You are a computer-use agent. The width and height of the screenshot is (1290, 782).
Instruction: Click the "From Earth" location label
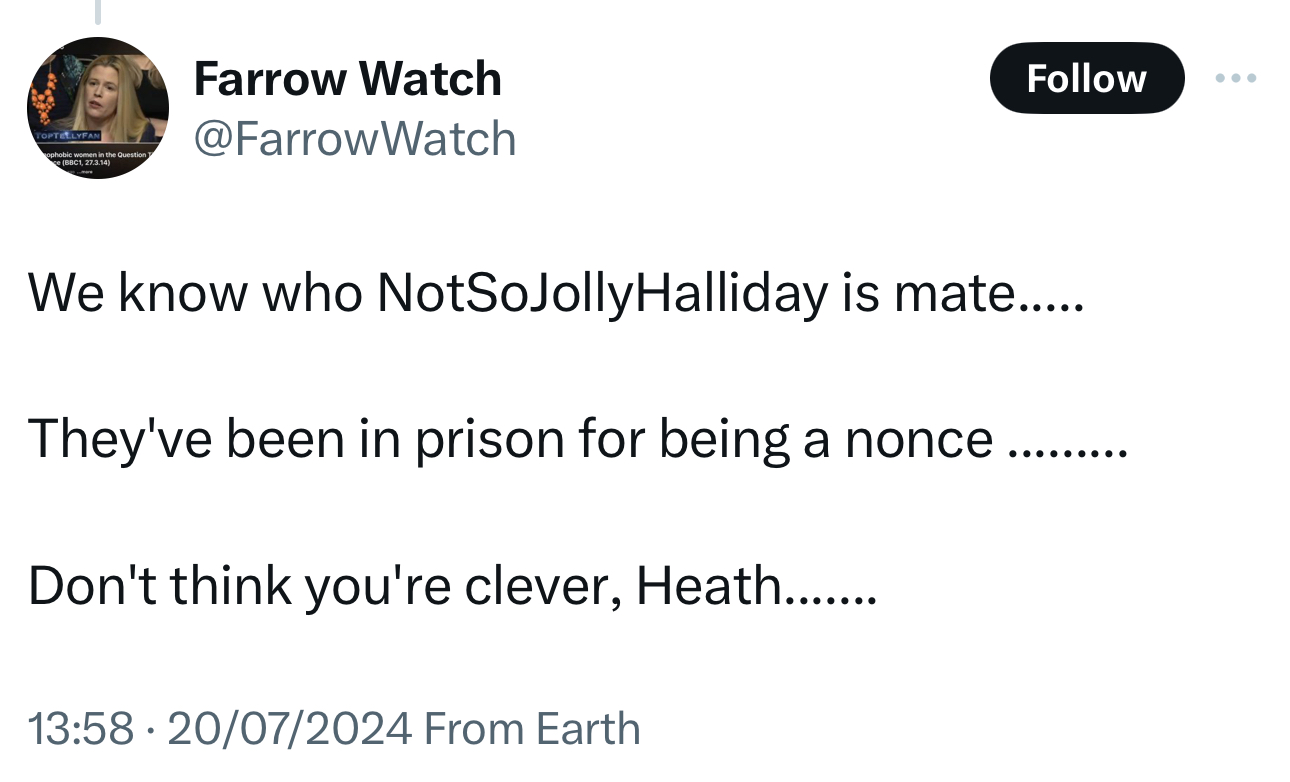(532, 728)
